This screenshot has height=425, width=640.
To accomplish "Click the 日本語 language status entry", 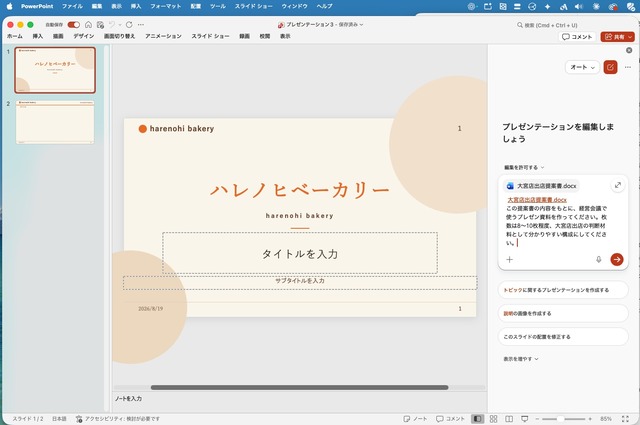I will pos(59,419).
